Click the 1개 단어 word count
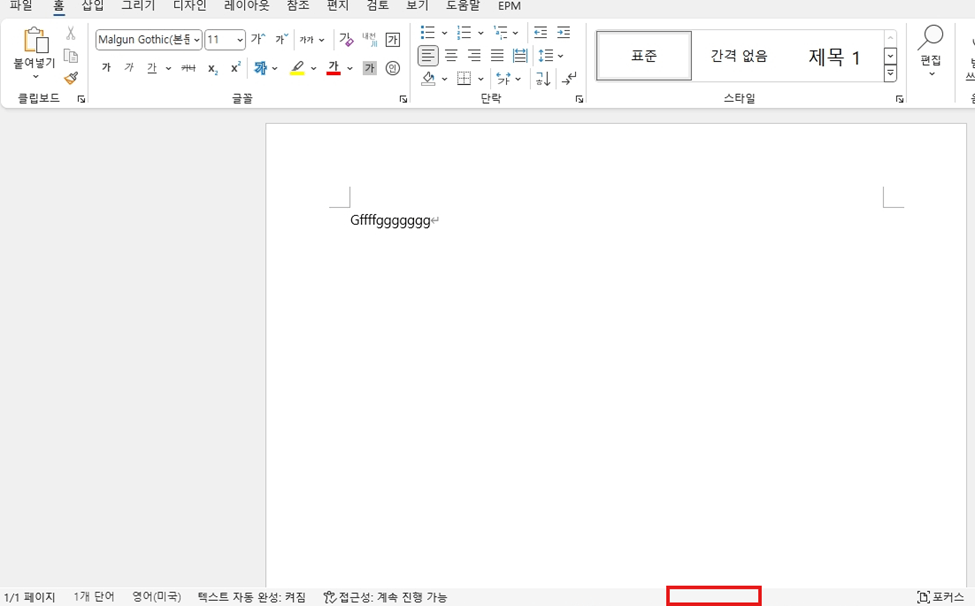Viewport: 975px width, 606px height. (x=94, y=597)
